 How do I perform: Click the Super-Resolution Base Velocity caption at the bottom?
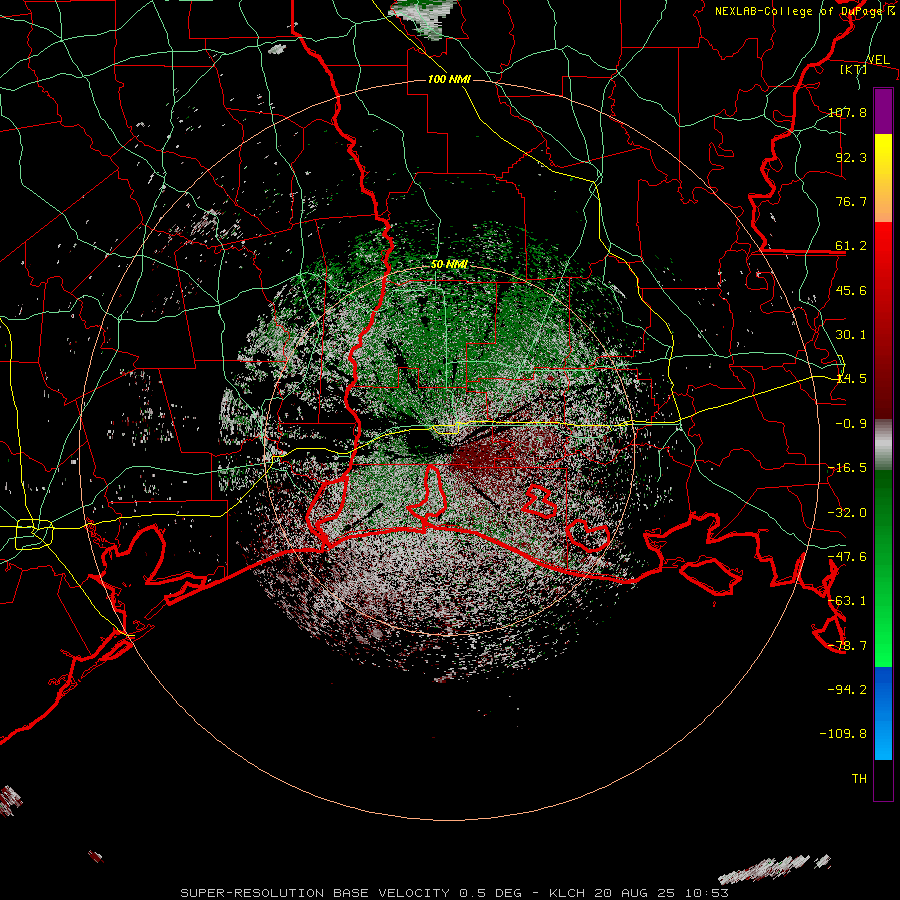point(454,893)
